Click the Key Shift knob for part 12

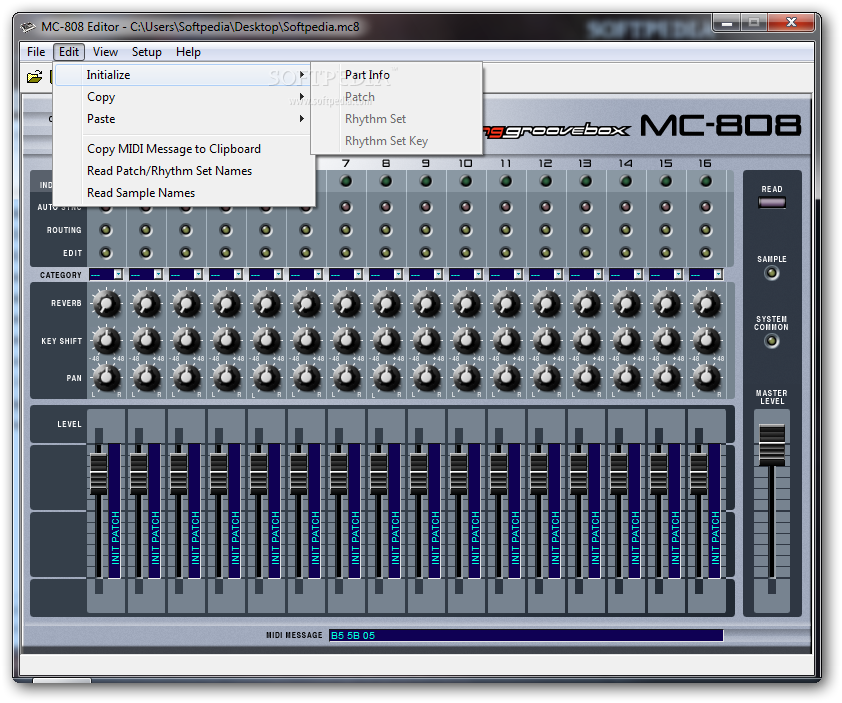pyautogui.click(x=546, y=340)
